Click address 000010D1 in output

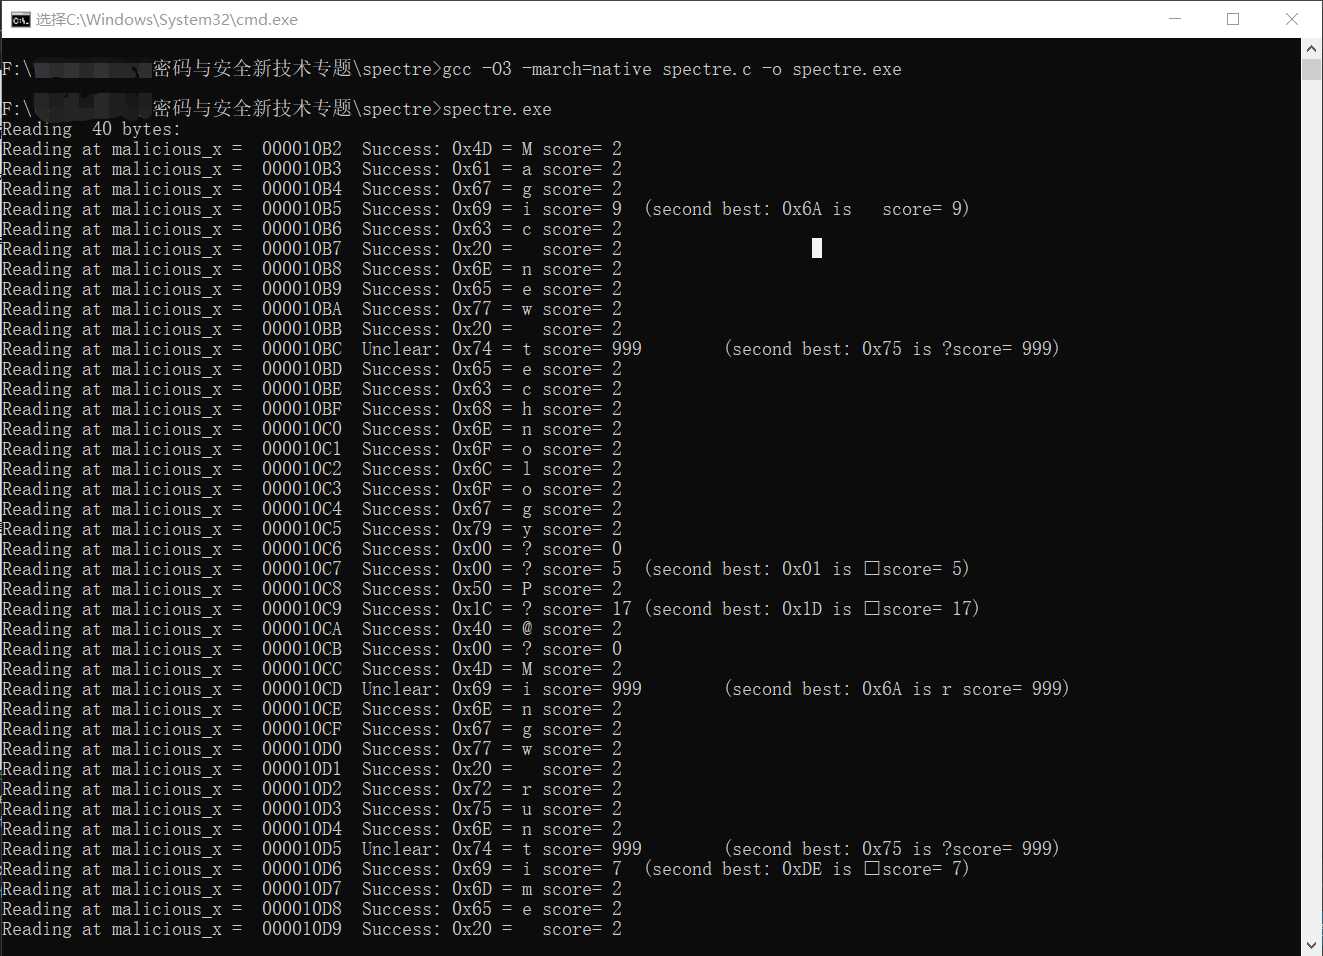click(302, 769)
